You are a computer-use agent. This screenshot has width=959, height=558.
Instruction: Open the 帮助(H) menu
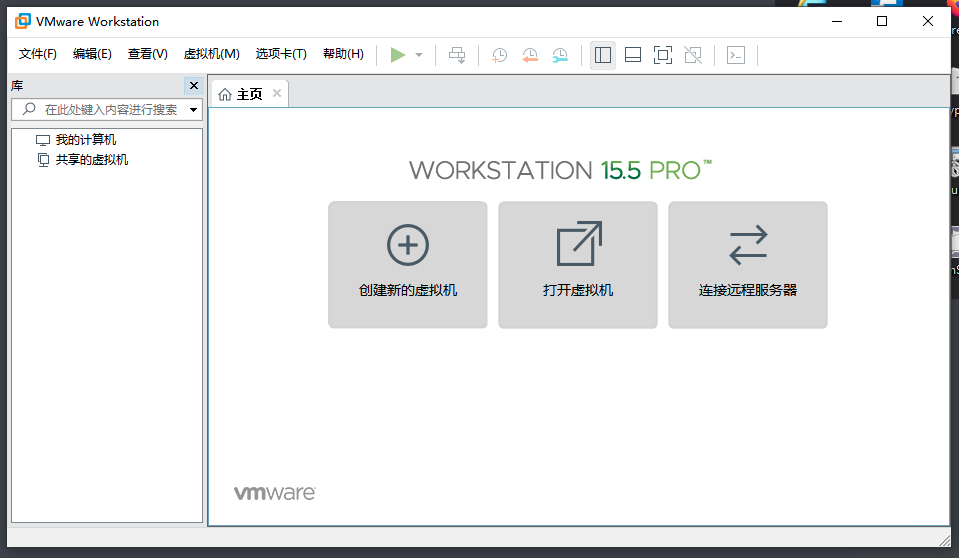click(343, 54)
